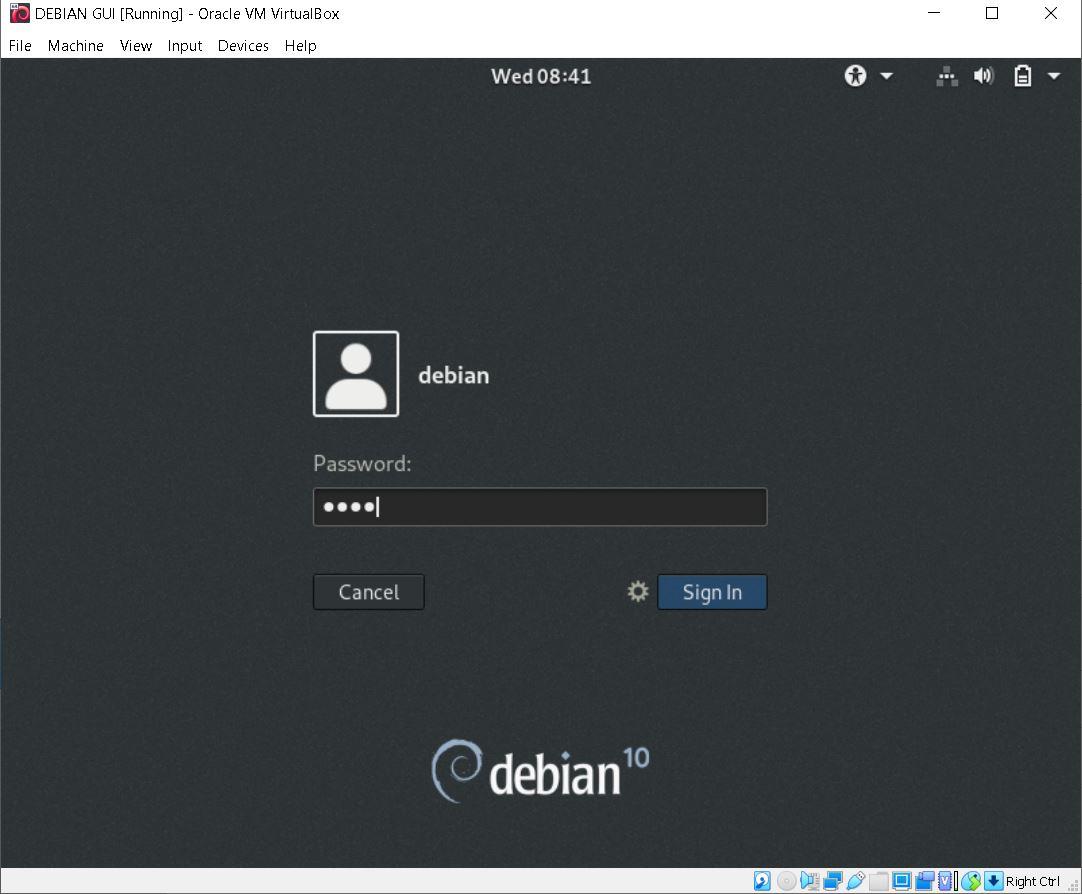Click the network adapters status icon
Viewport: 1082px width, 894px height.
(833, 881)
